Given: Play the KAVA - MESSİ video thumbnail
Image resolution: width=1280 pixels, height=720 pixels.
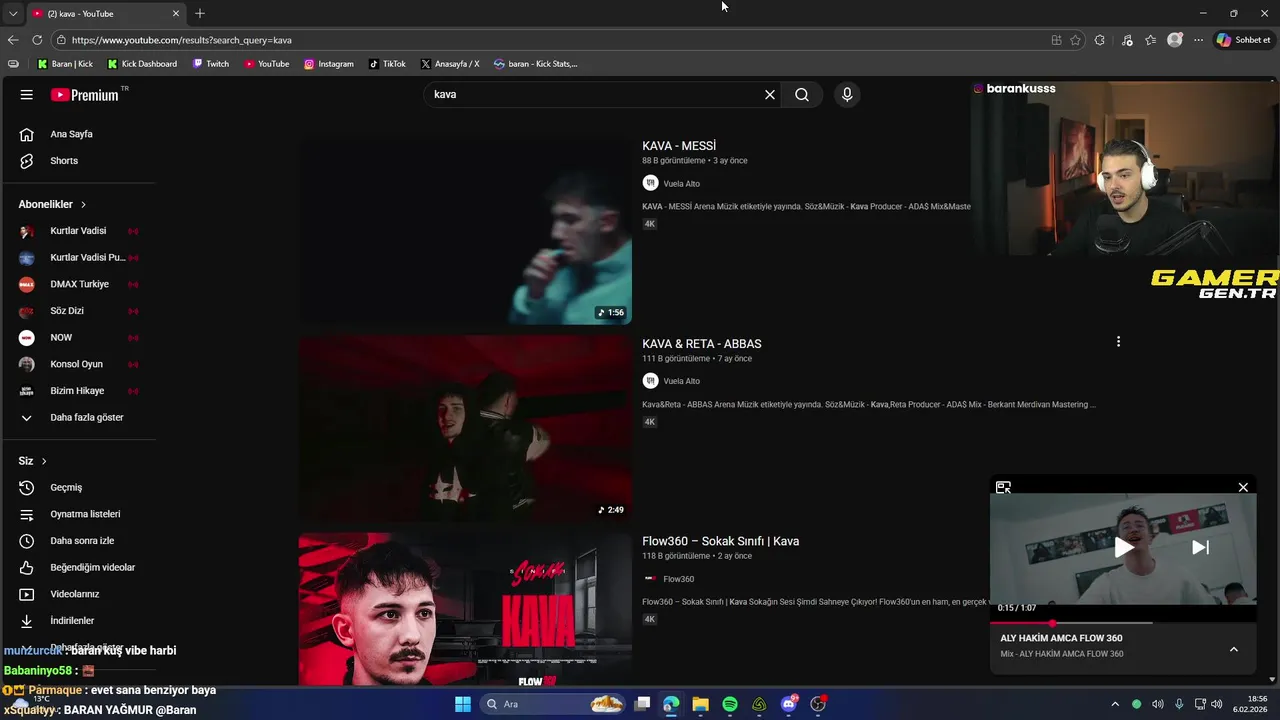Looking at the screenshot, I should pyautogui.click(x=465, y=231).
